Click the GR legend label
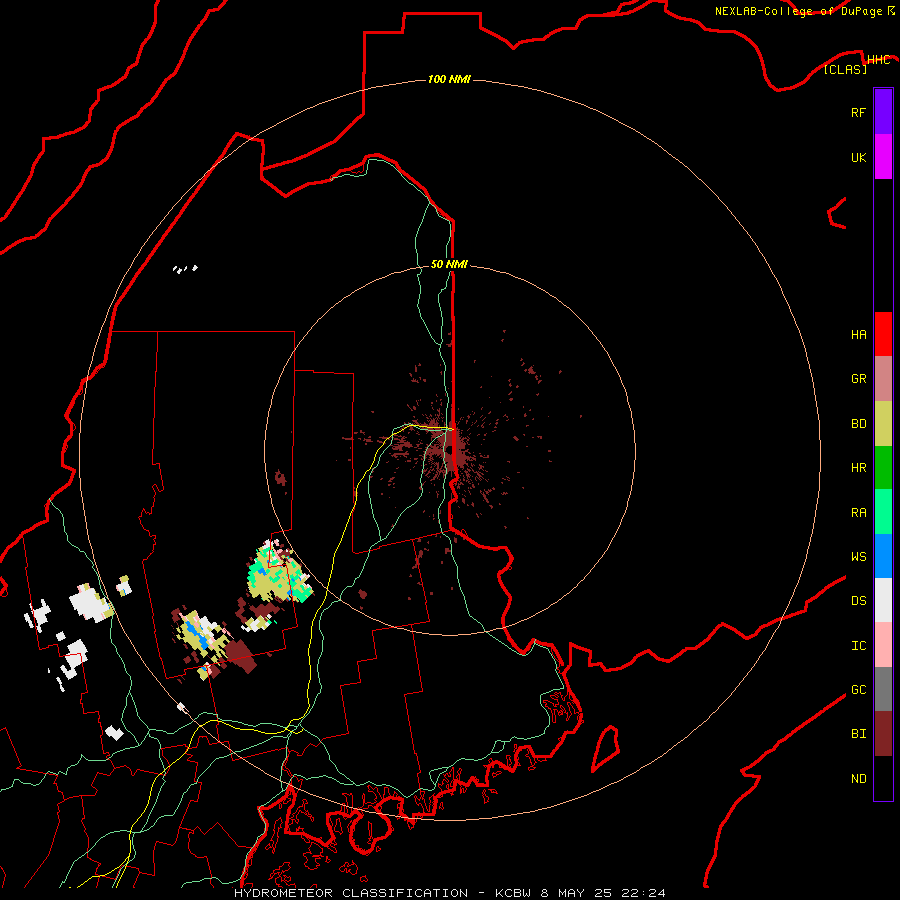Screen dimensions: 900x900 tap(858, 379)
